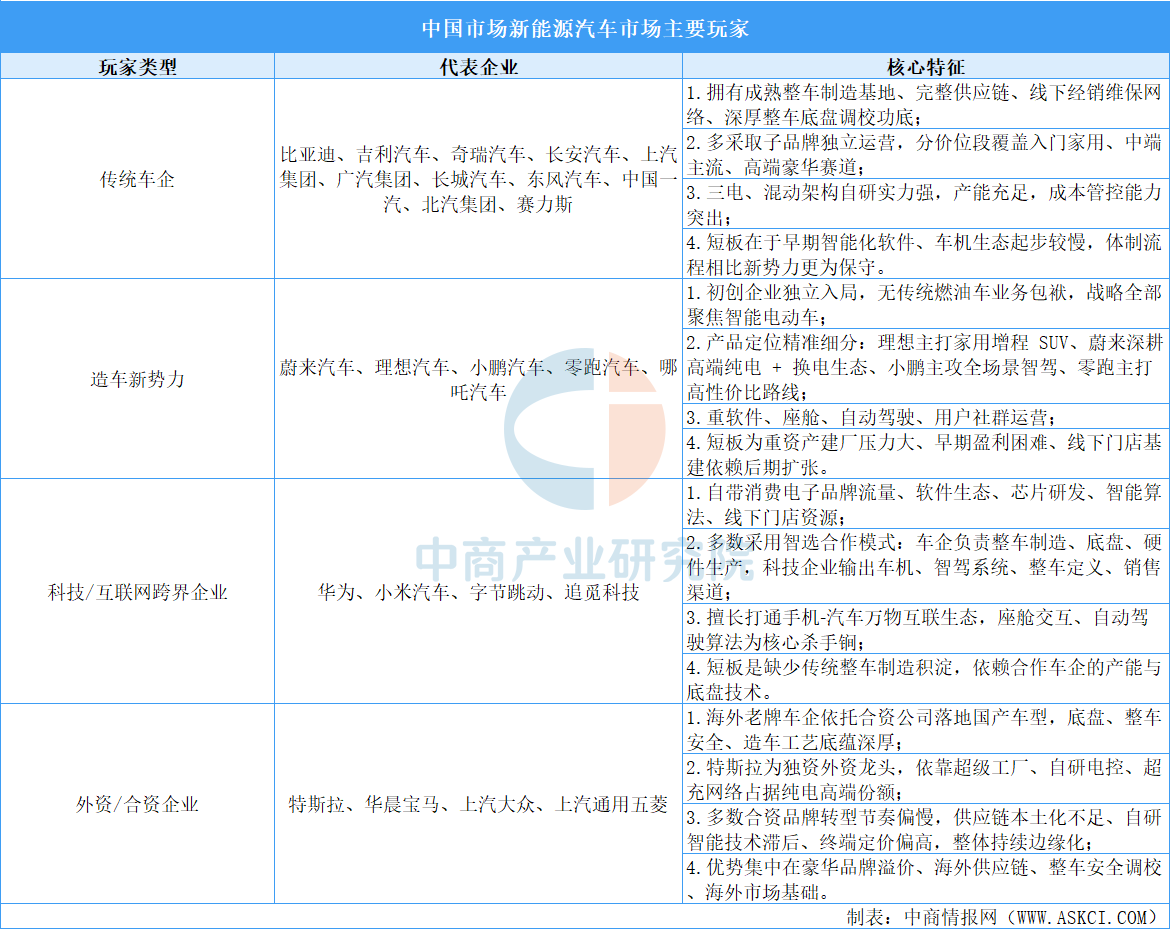
Task: Select the cell listing 特斯拉、华晨宝马
Action: (x=478, y=804)
